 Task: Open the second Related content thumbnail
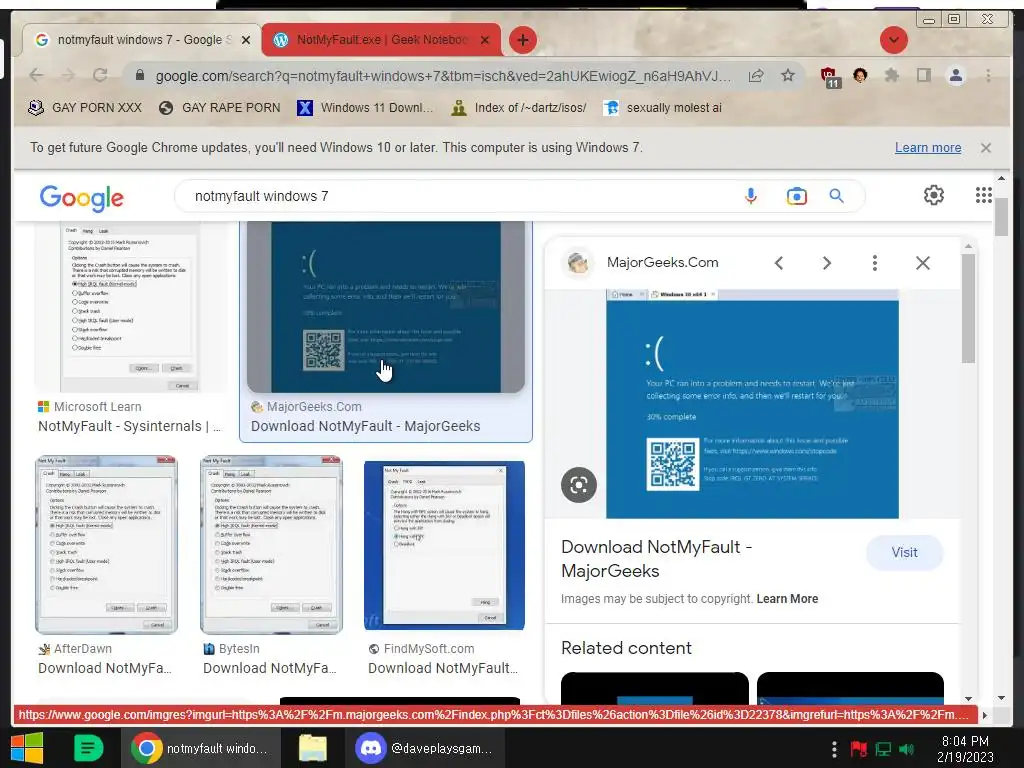click(x=850, y=688)
